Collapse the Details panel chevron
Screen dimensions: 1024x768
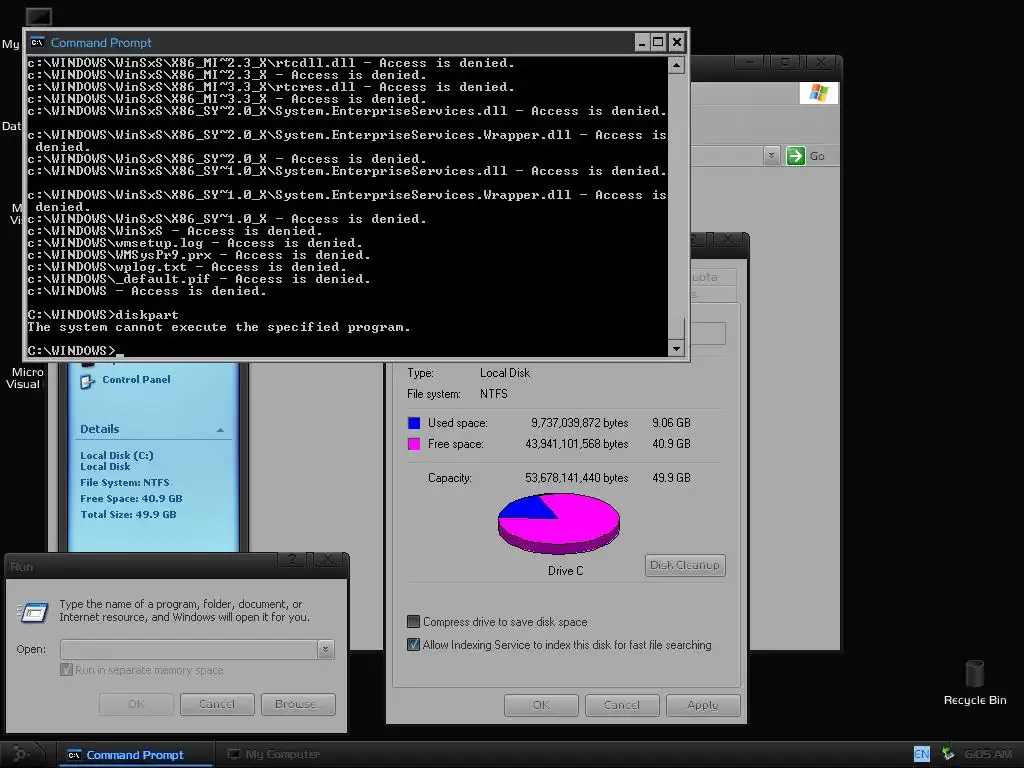(220, 430)
